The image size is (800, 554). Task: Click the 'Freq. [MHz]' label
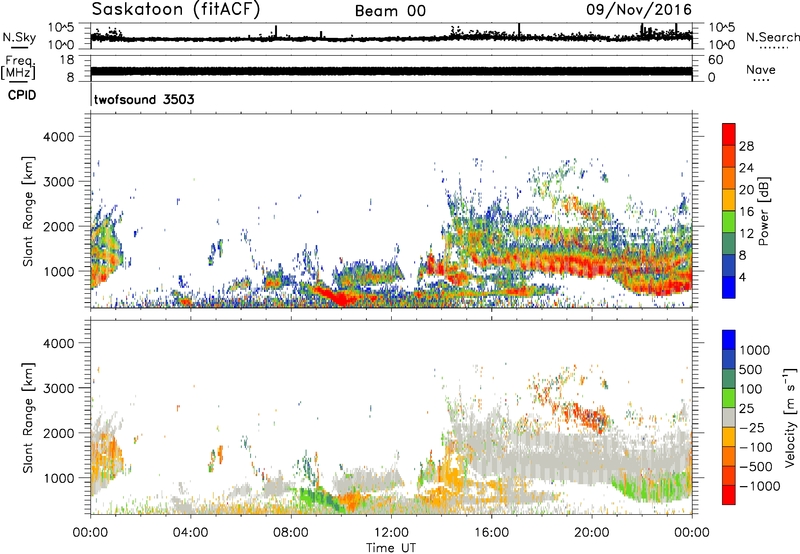[x=19, y=67]
